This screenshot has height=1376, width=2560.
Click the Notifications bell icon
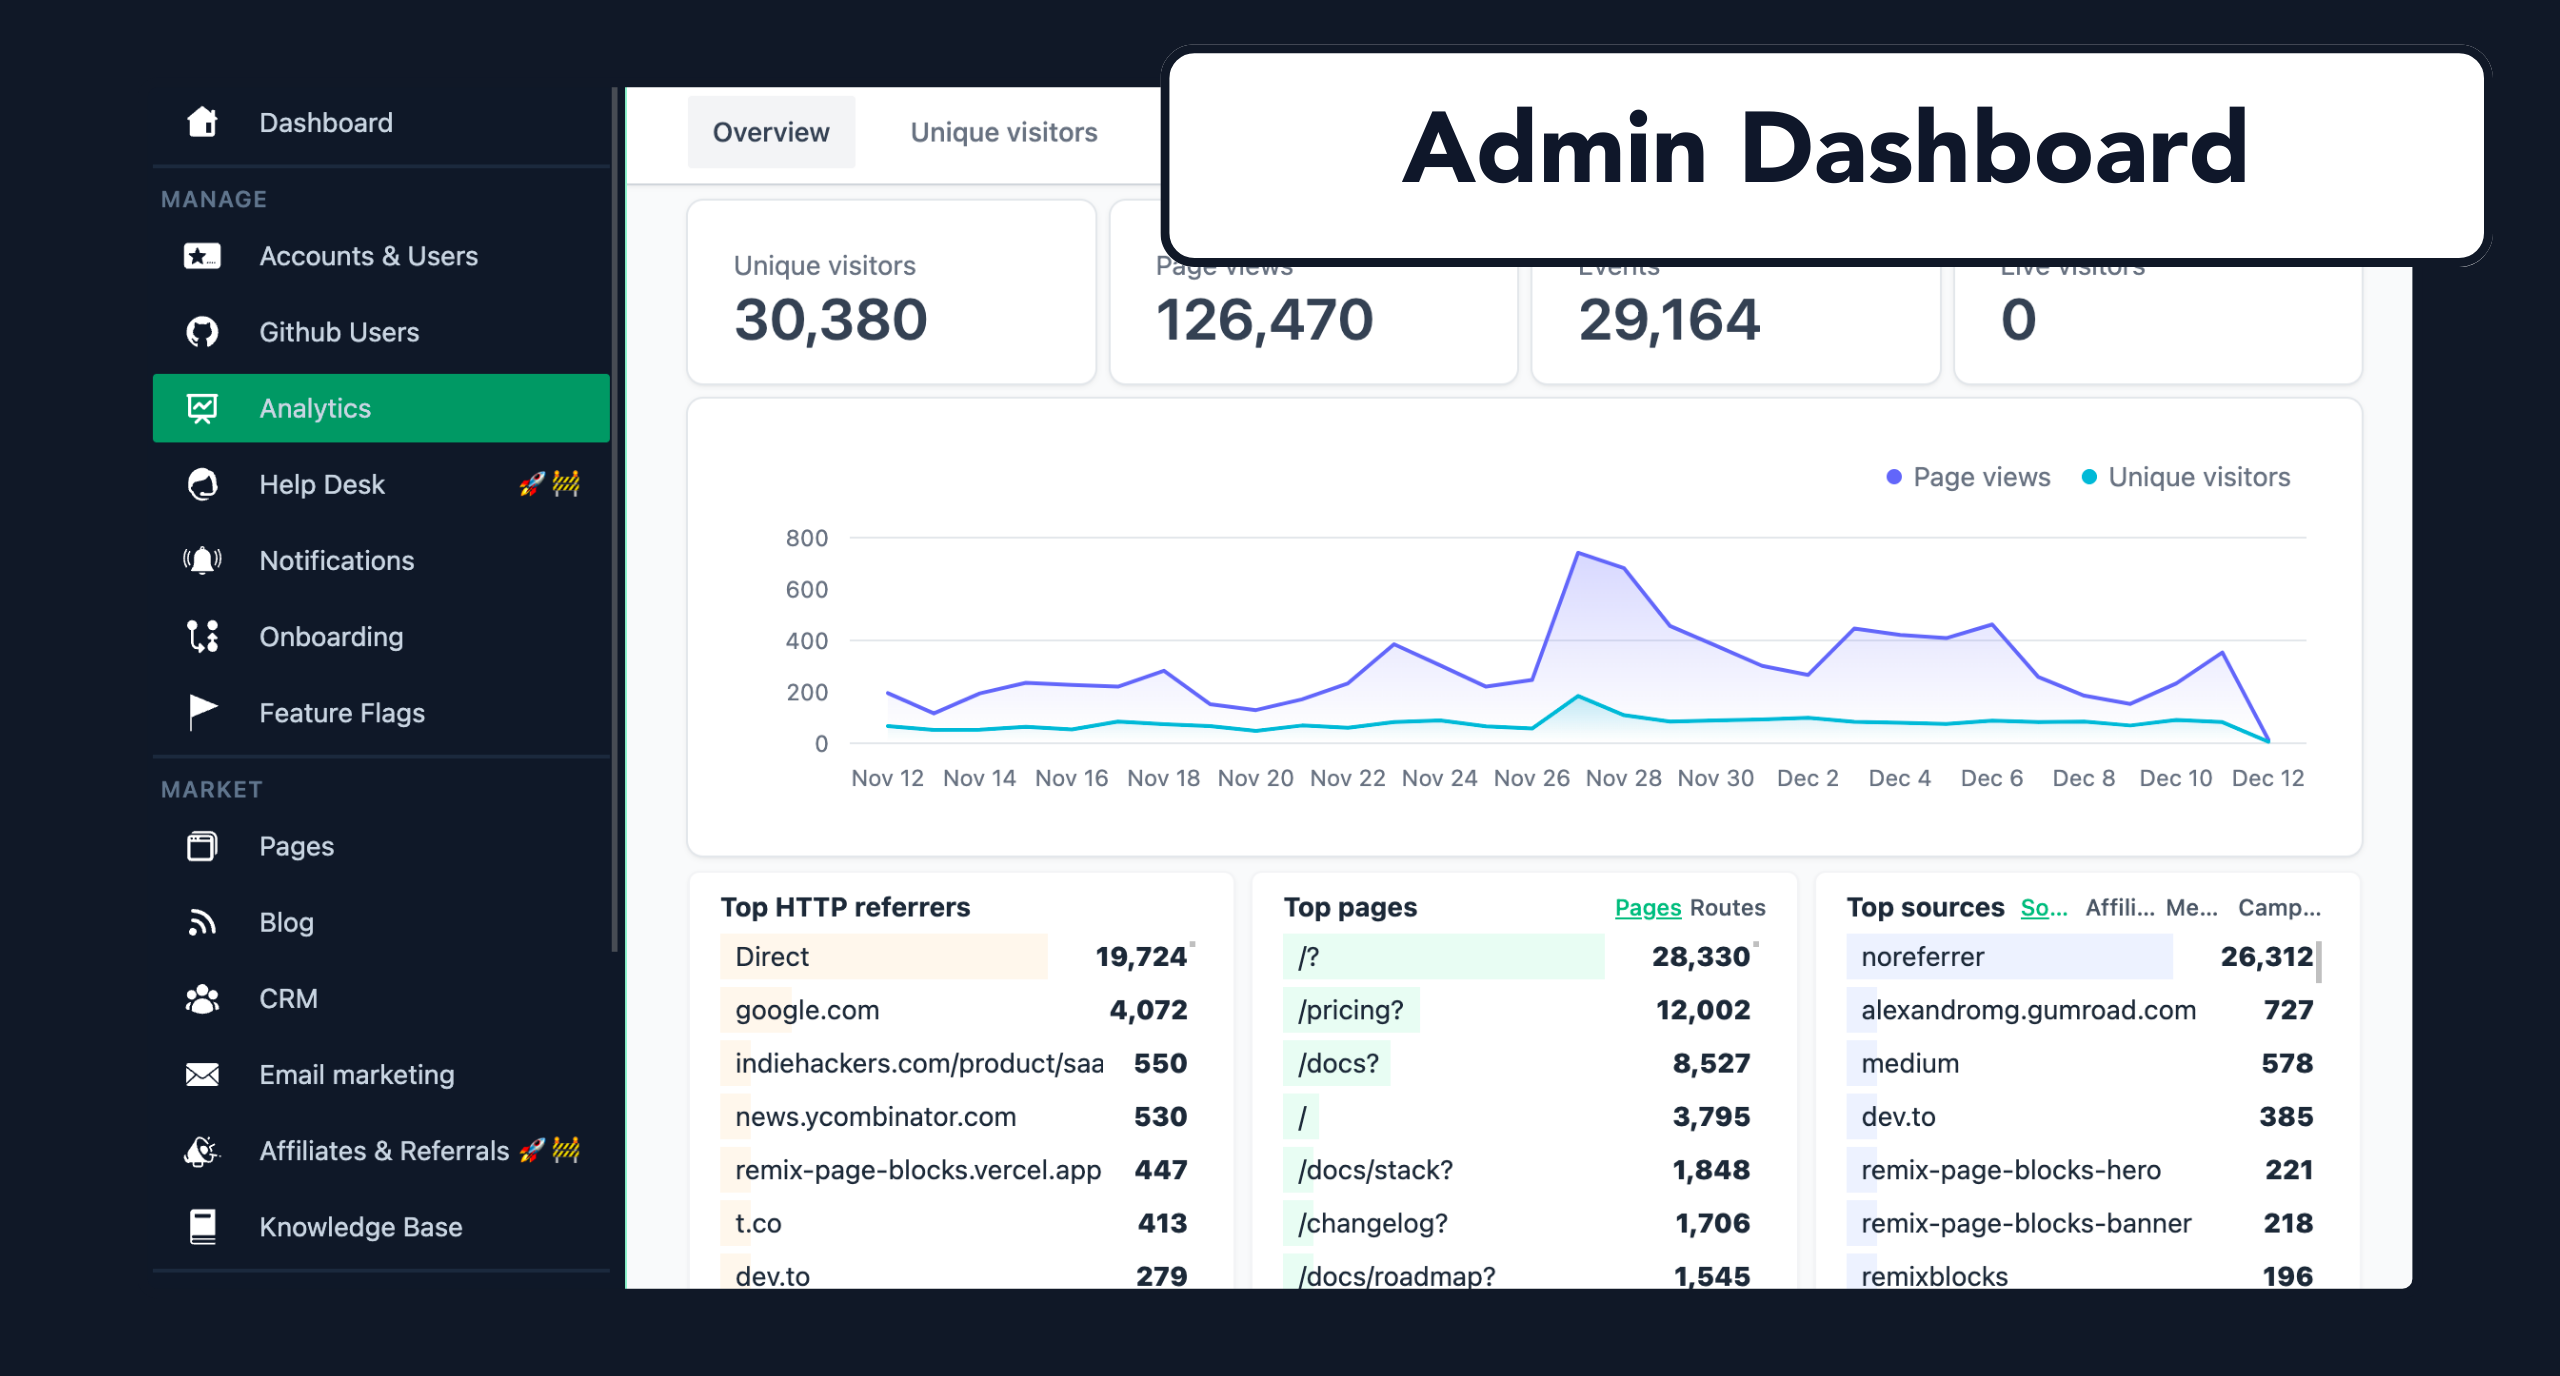click(x=202, y=560)
